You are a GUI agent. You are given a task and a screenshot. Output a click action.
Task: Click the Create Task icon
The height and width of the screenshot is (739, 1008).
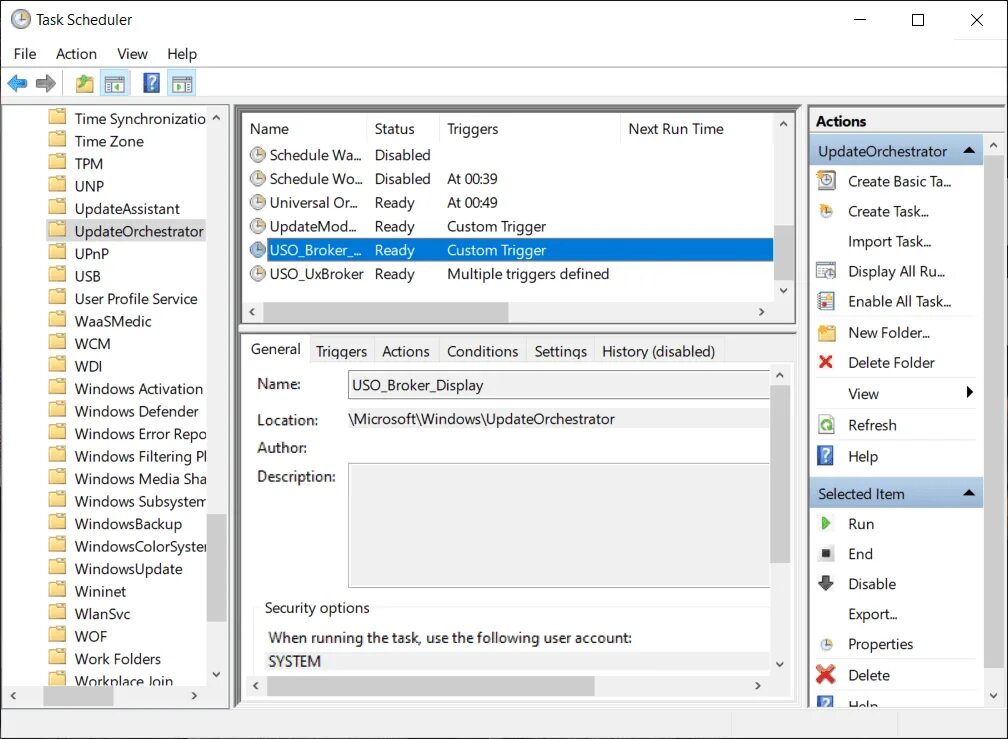(826, 211)
